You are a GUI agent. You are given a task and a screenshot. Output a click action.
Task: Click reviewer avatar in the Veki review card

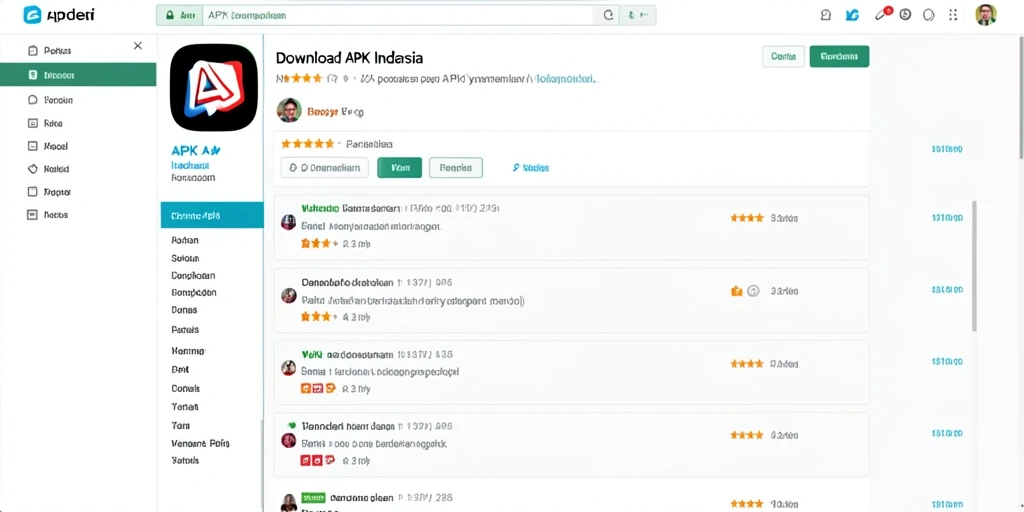point(288,368)
